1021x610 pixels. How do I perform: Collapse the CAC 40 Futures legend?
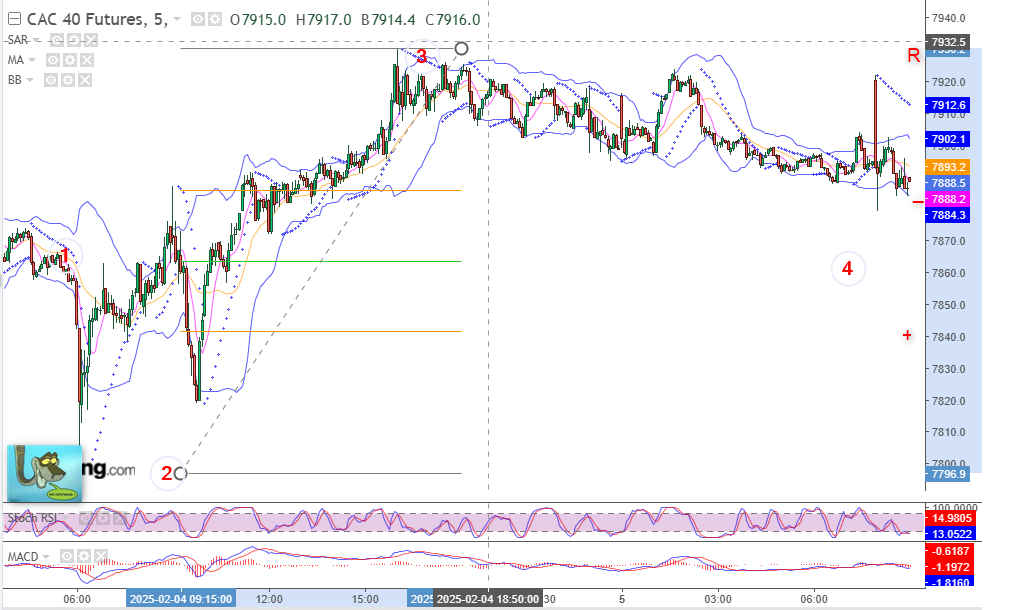[x=14, y=20]
